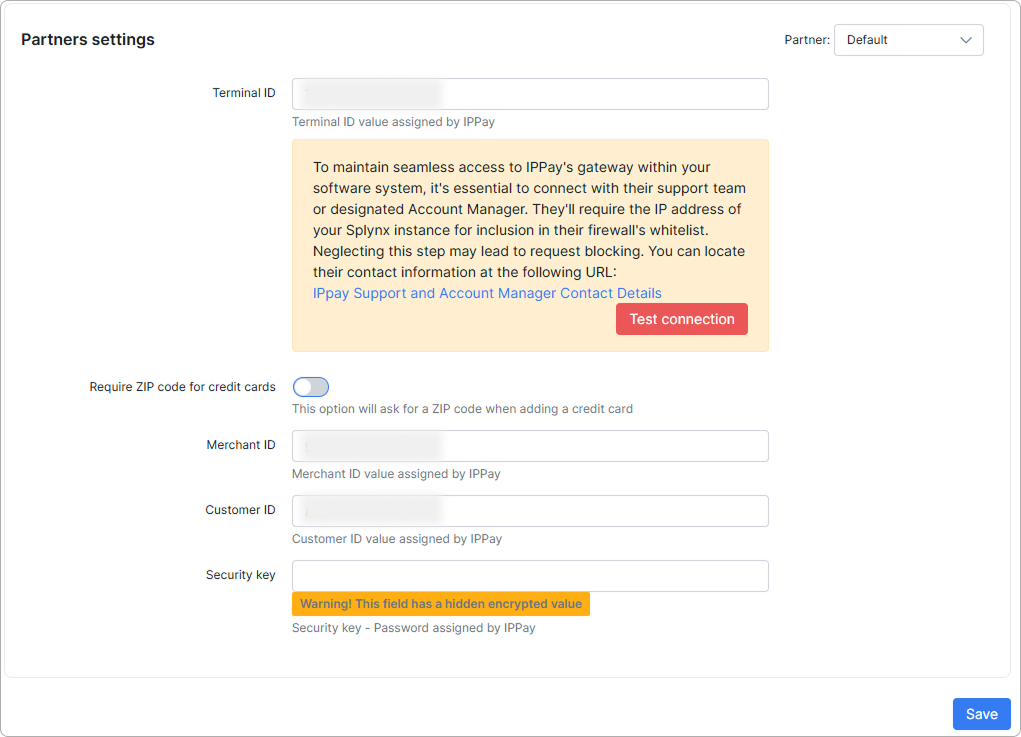
Task: Click the Merchant ID input field
Action: (530, 446)
